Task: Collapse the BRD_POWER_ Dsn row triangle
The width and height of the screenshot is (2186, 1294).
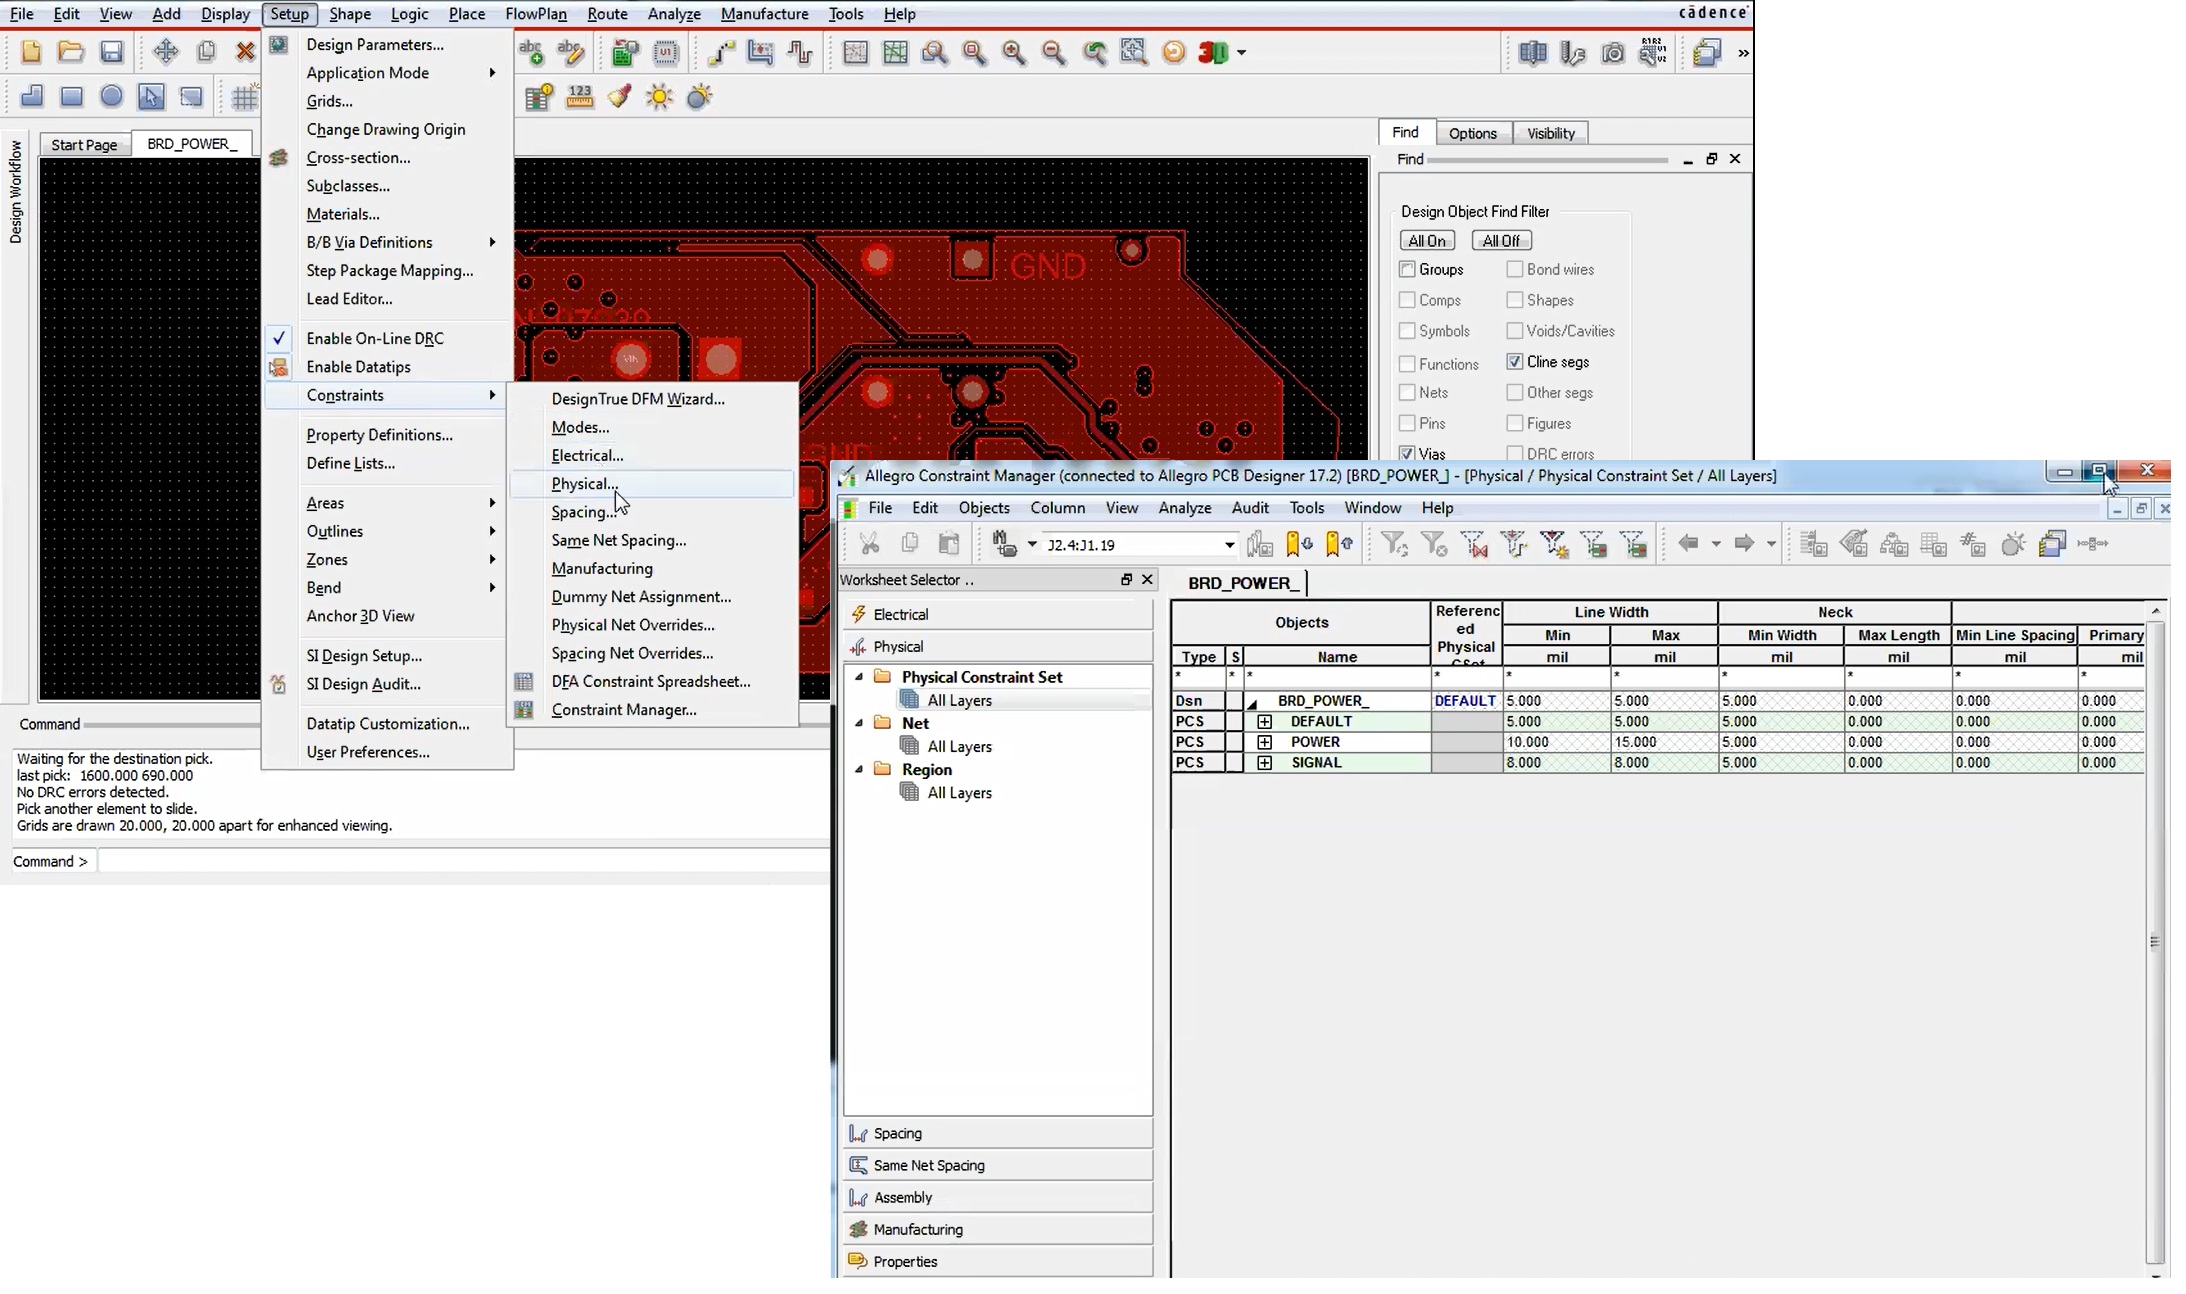Action: pos(1252,703)
